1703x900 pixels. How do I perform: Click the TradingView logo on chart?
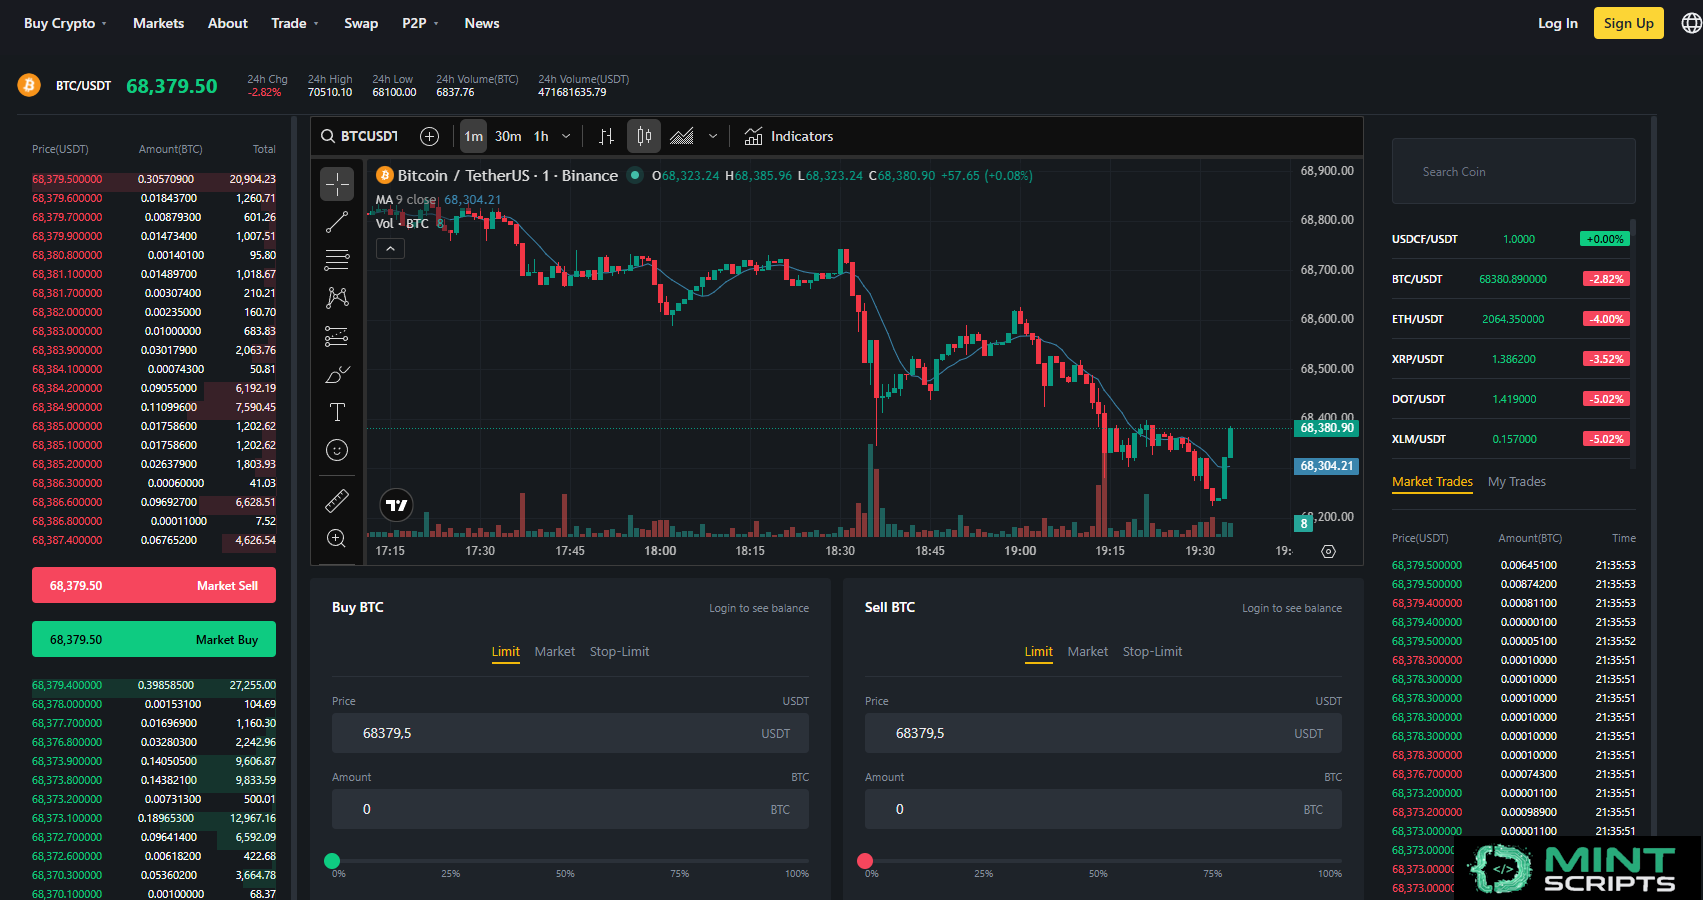tap(397, 505)
